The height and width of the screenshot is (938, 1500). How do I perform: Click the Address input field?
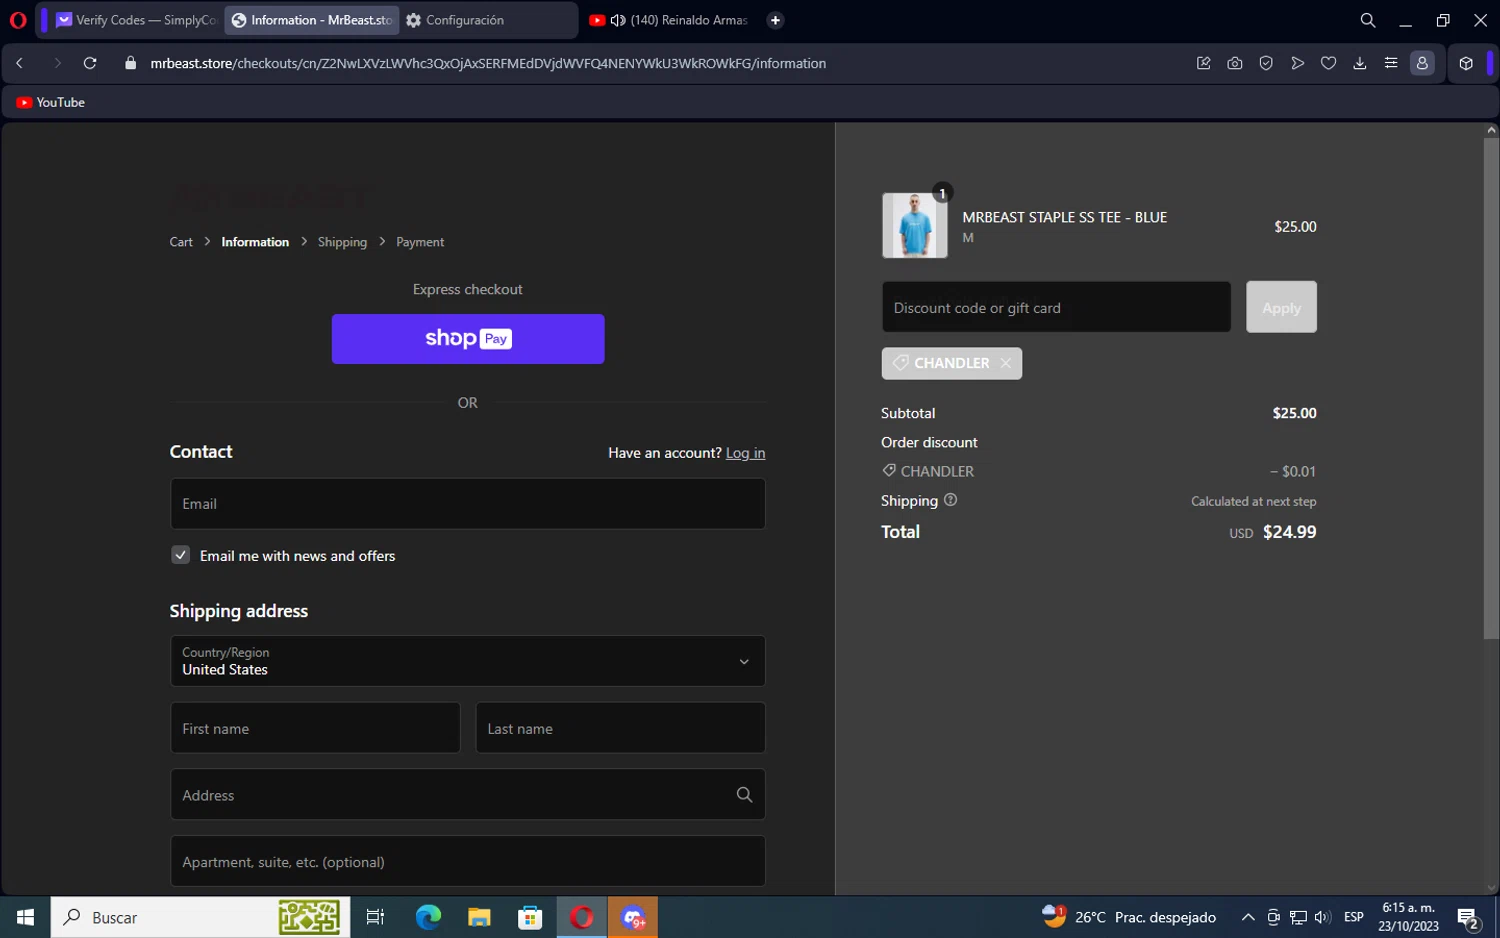(x=468, y=795)
